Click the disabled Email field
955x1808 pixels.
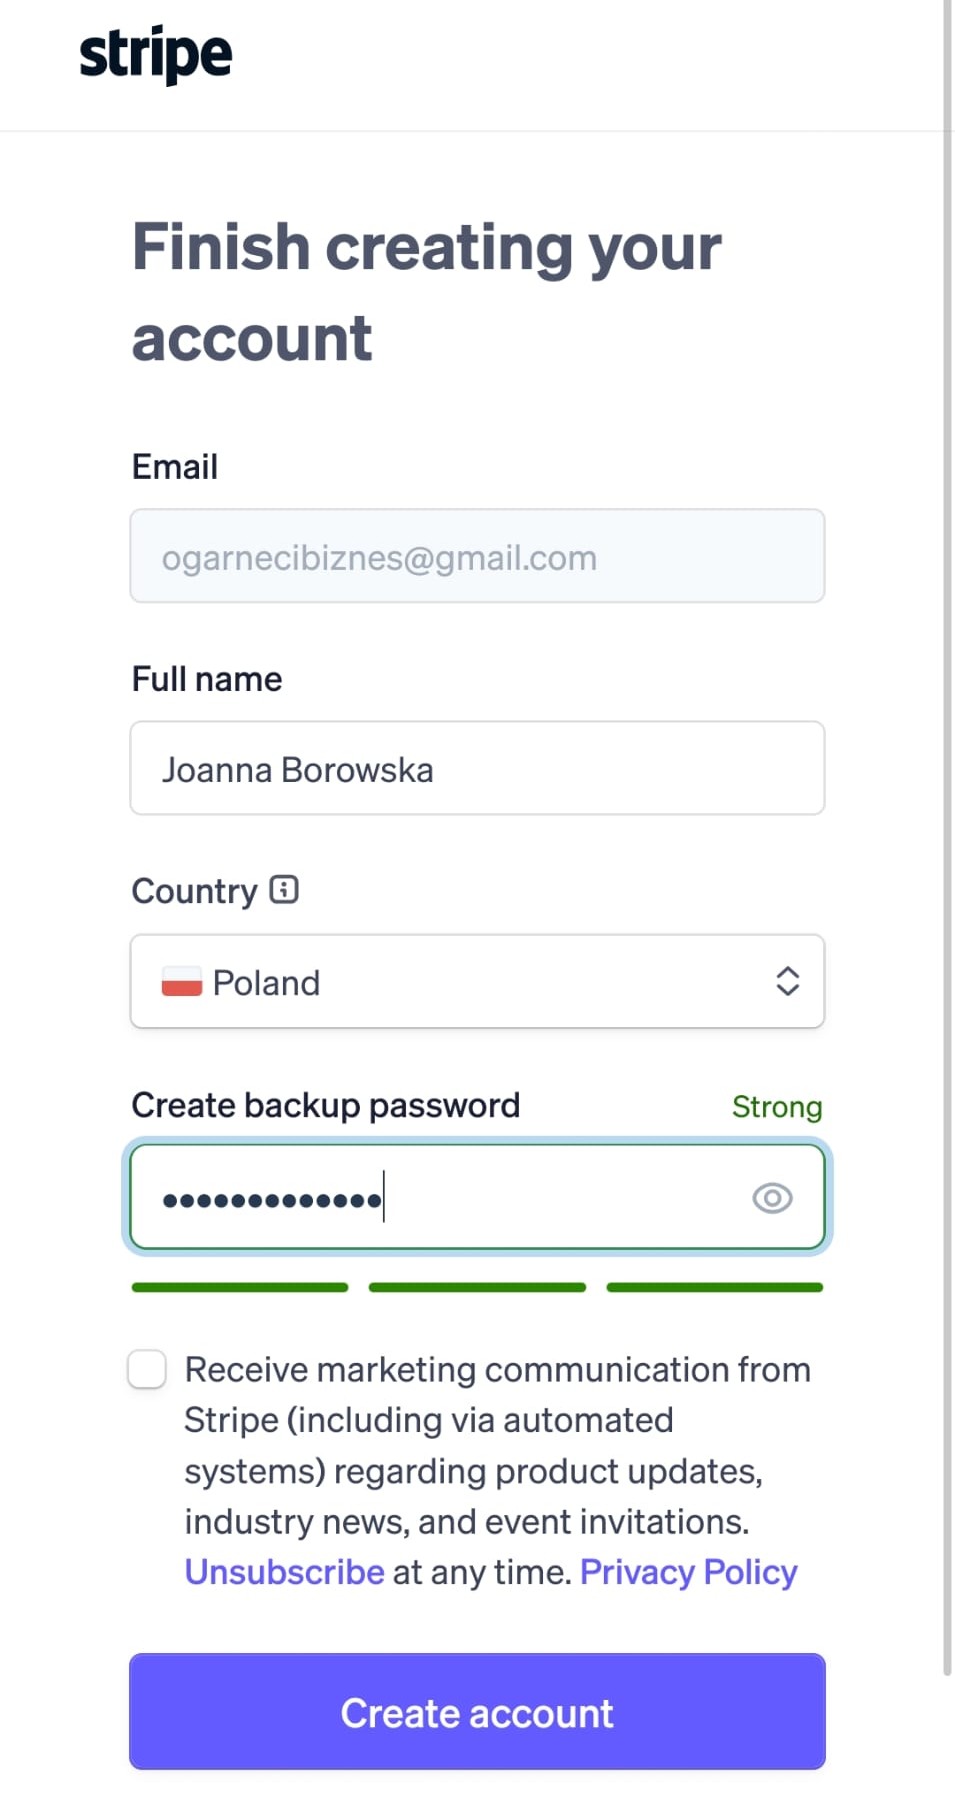point(477,556)
